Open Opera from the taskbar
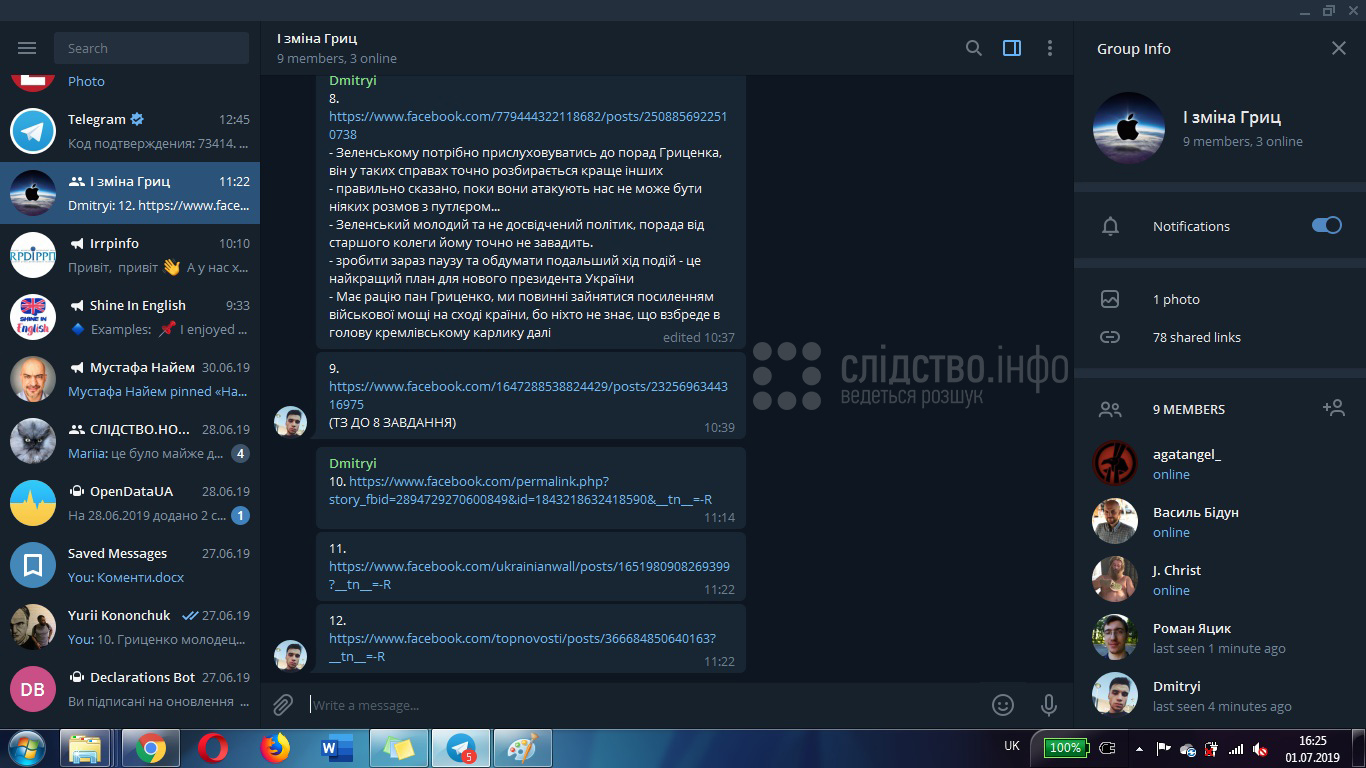The width and height of the screenshot is (1366, 768). [212, 748]
